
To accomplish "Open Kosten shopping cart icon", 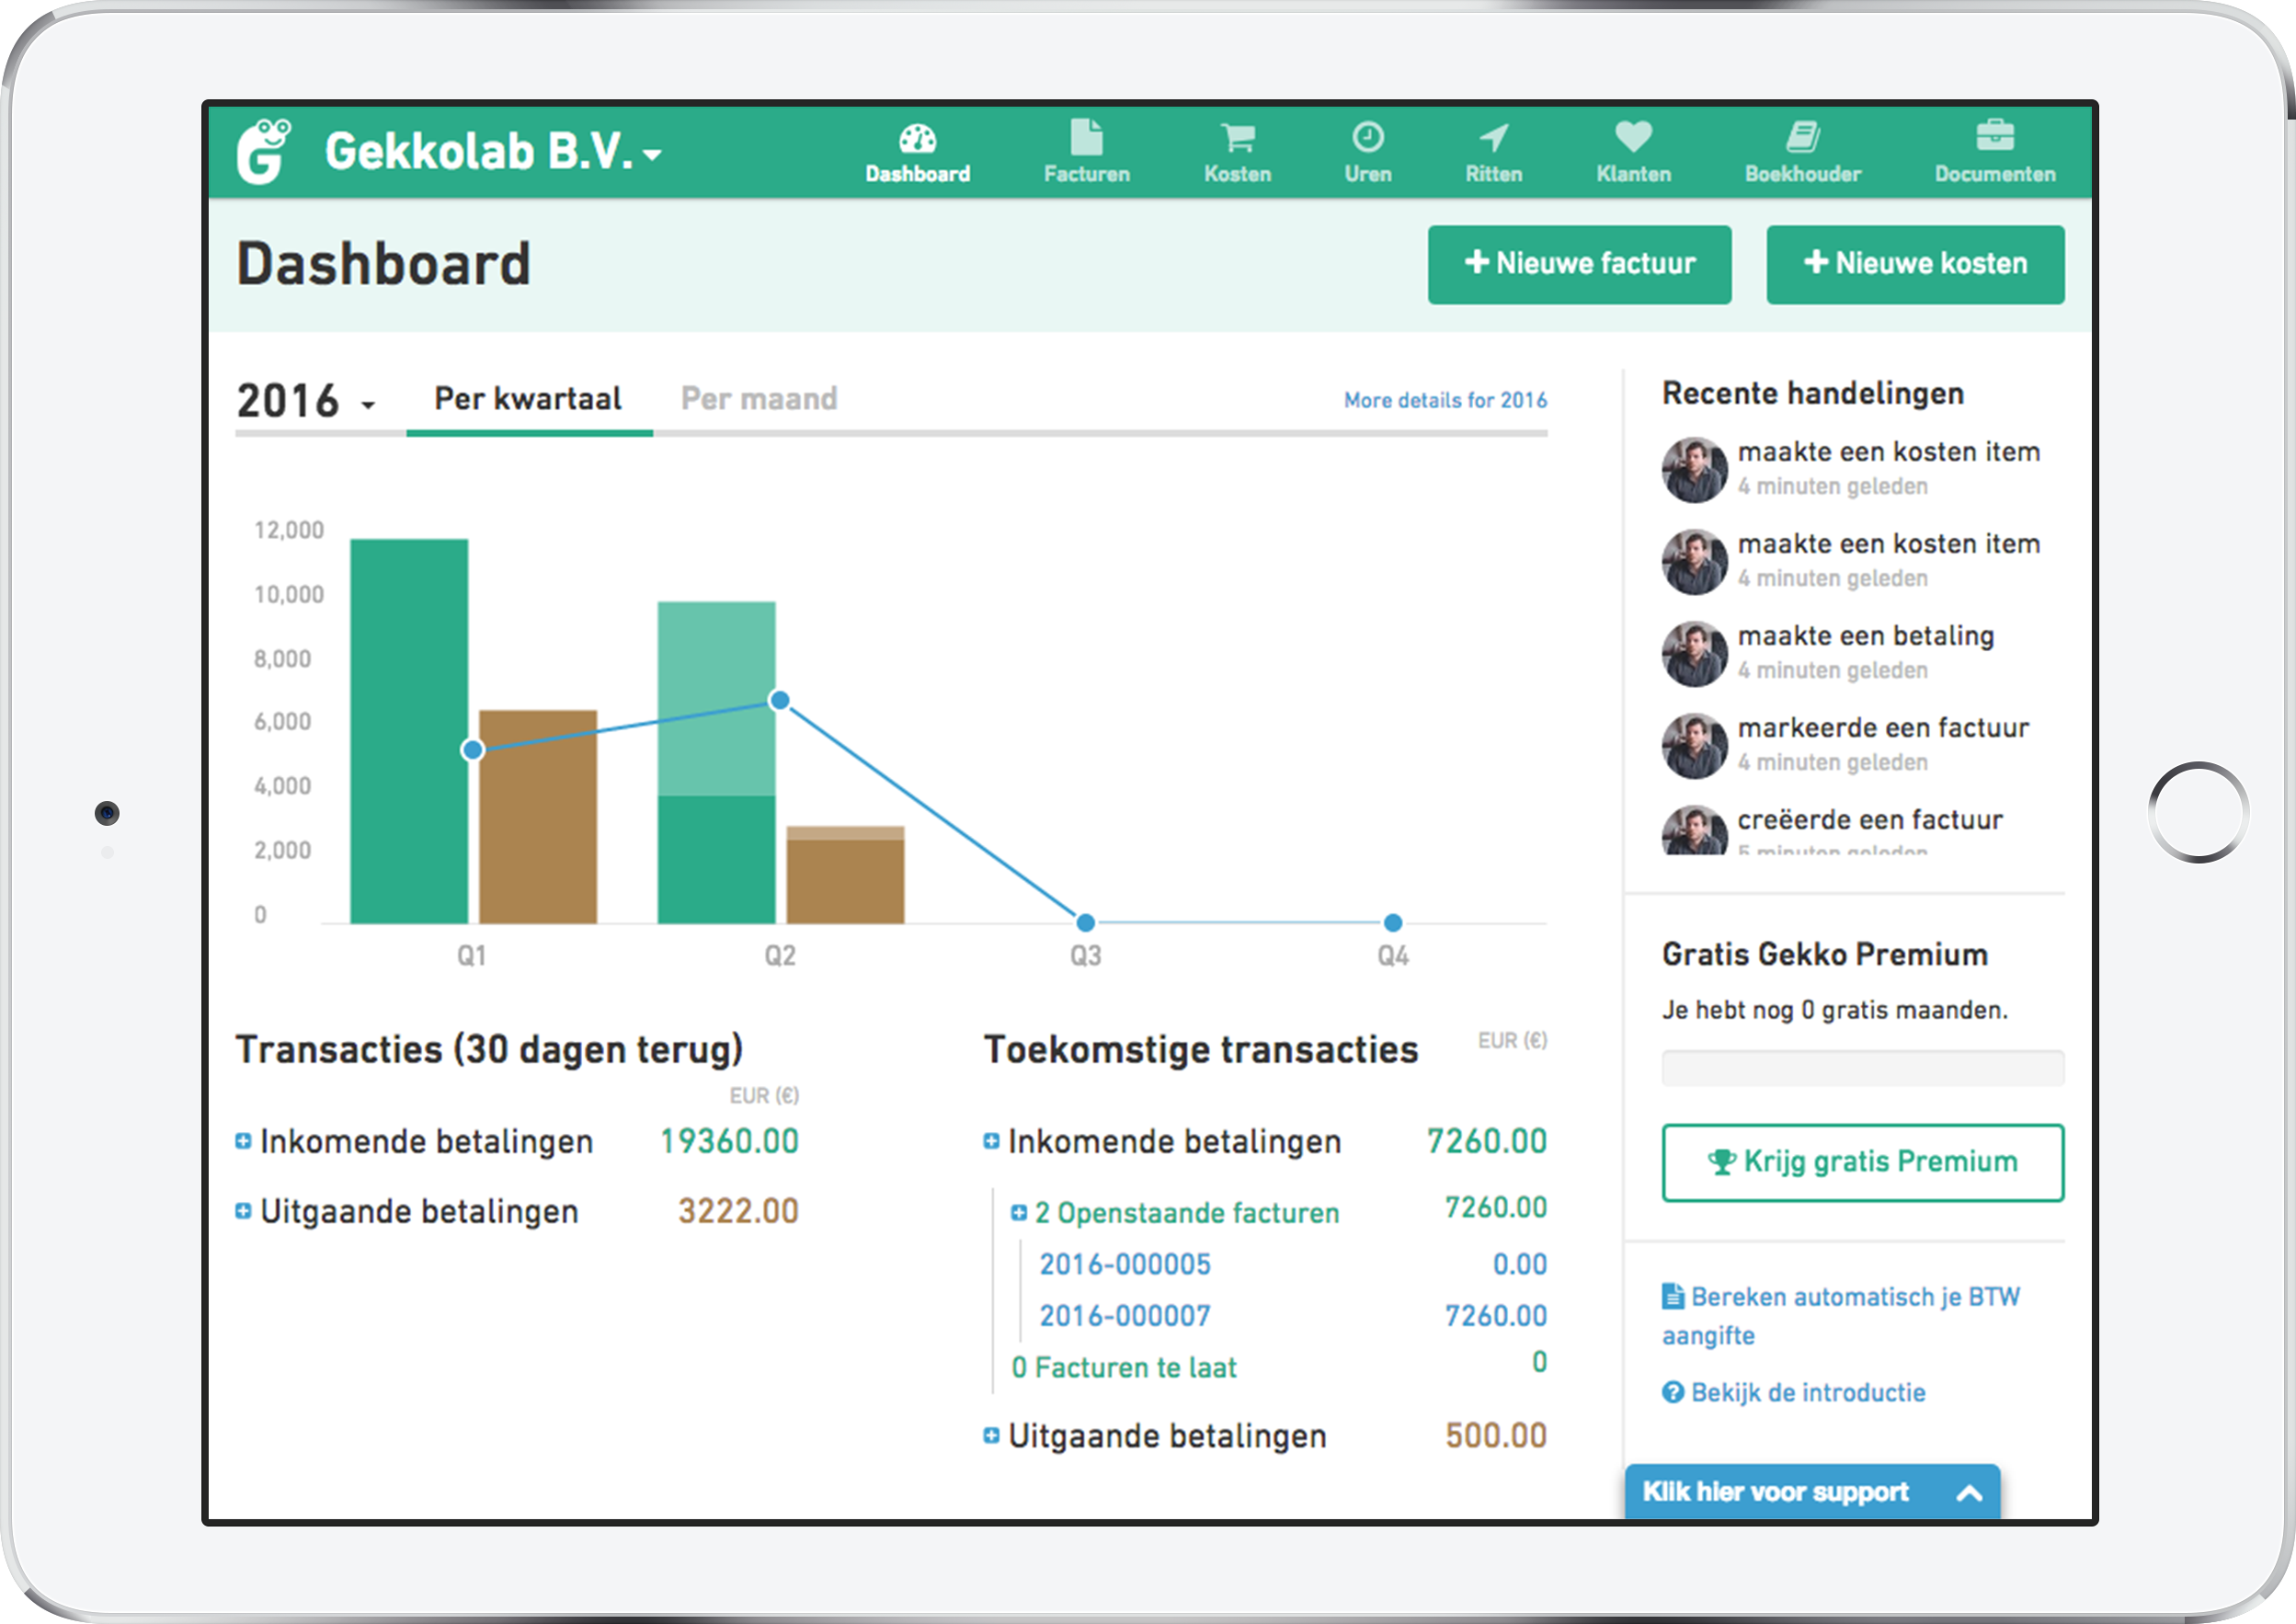I will pyautogui.click(x=1237, y=137).
